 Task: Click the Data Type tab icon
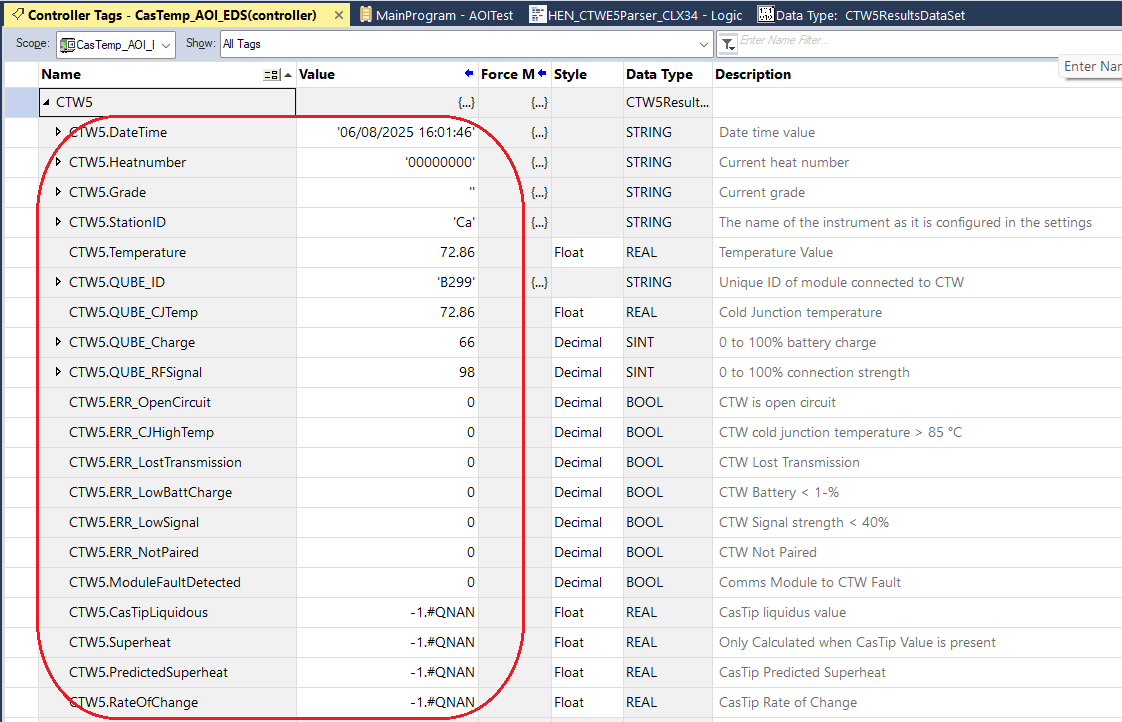pyautogui.click(x=766, y=14)
